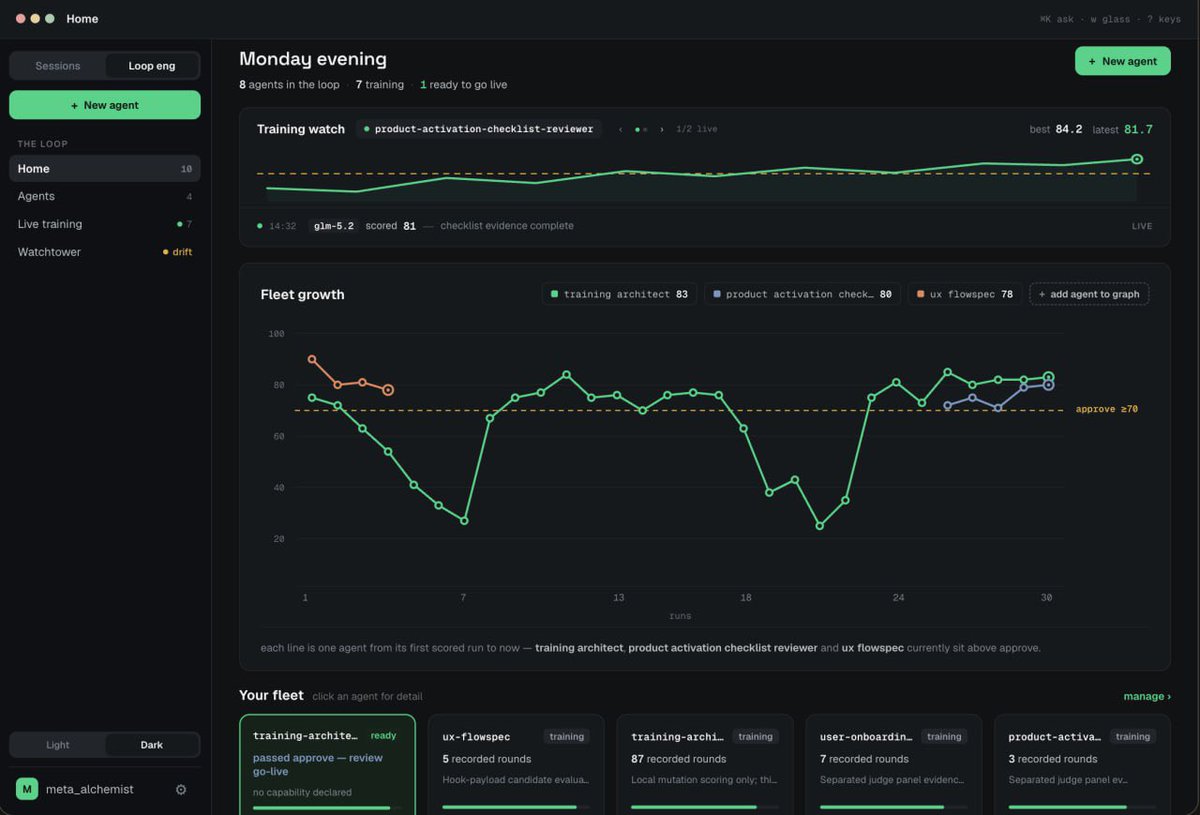Toggle ux flowspec series in legend
The image size is (1200, 815).
965,294
